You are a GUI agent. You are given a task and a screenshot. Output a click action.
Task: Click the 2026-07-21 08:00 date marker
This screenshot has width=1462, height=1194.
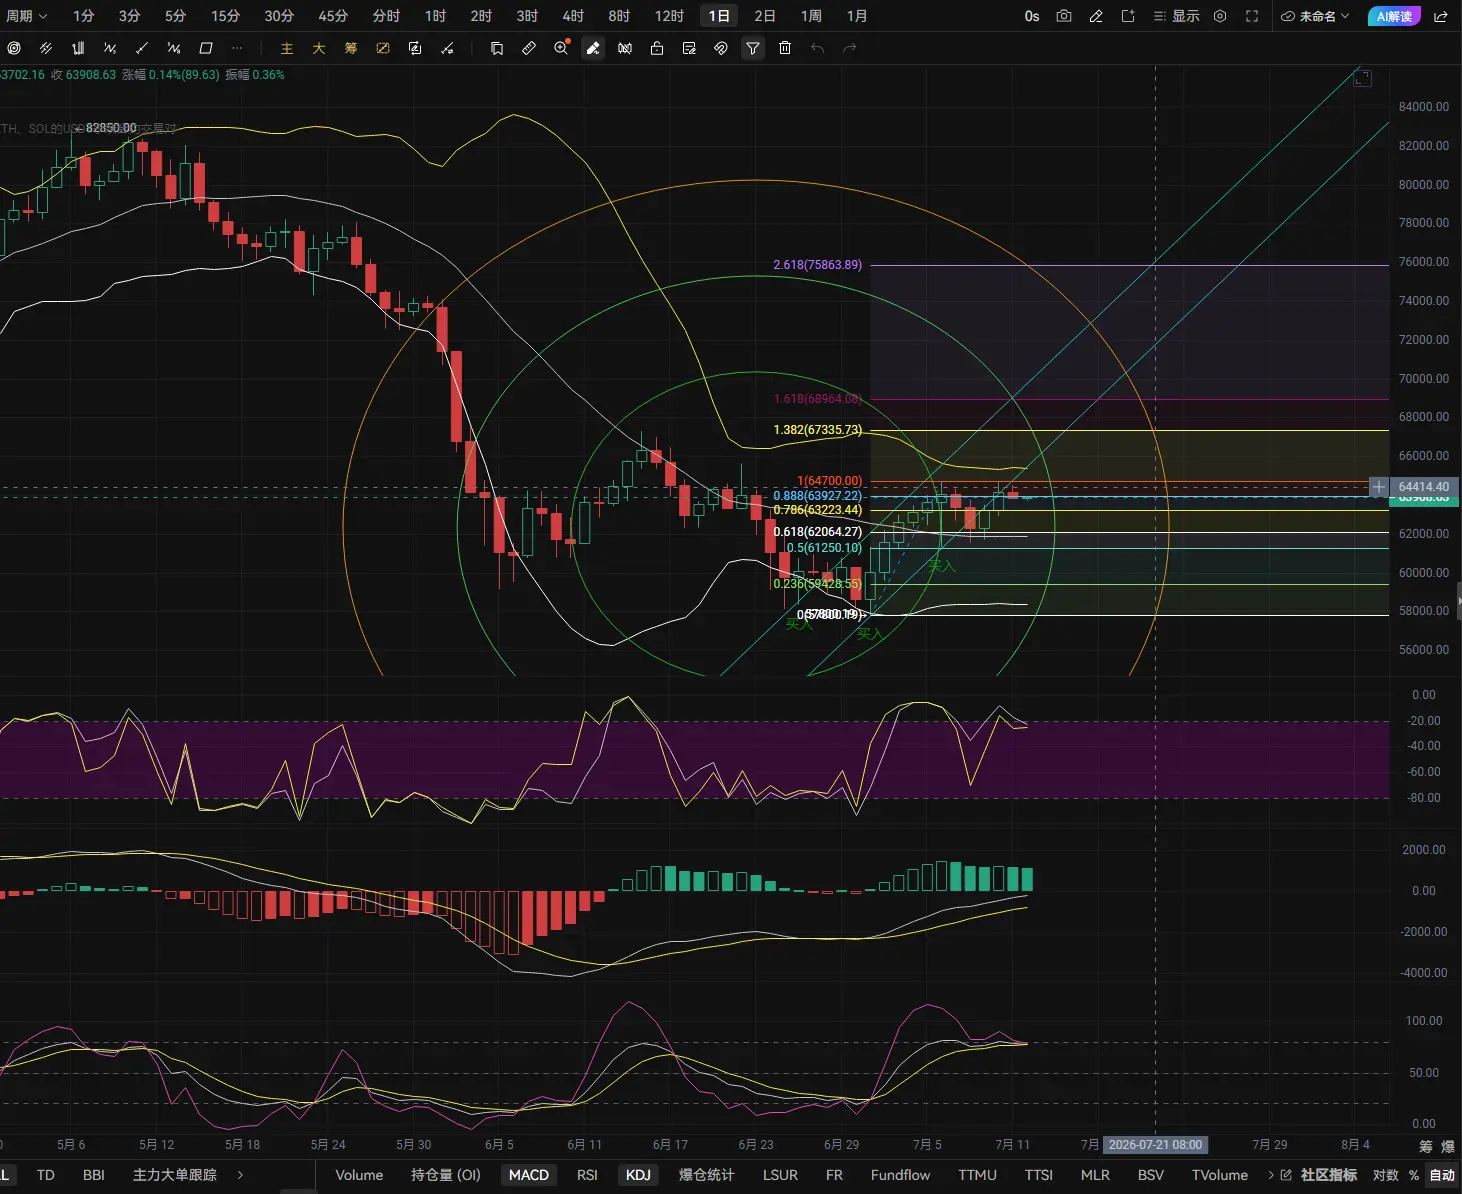(x=1155, y=1144)
